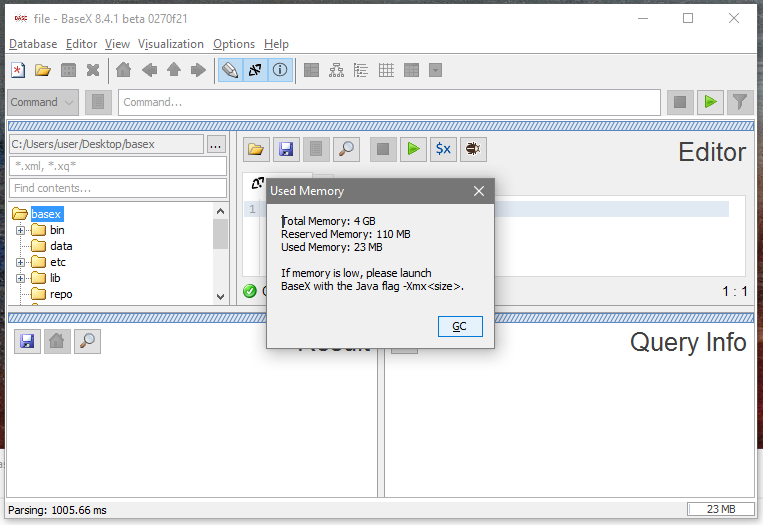This screenshot has height=525, width=763.
Task: Toggle the Editor pencil panel icon
Action: [x=230, y=71]
